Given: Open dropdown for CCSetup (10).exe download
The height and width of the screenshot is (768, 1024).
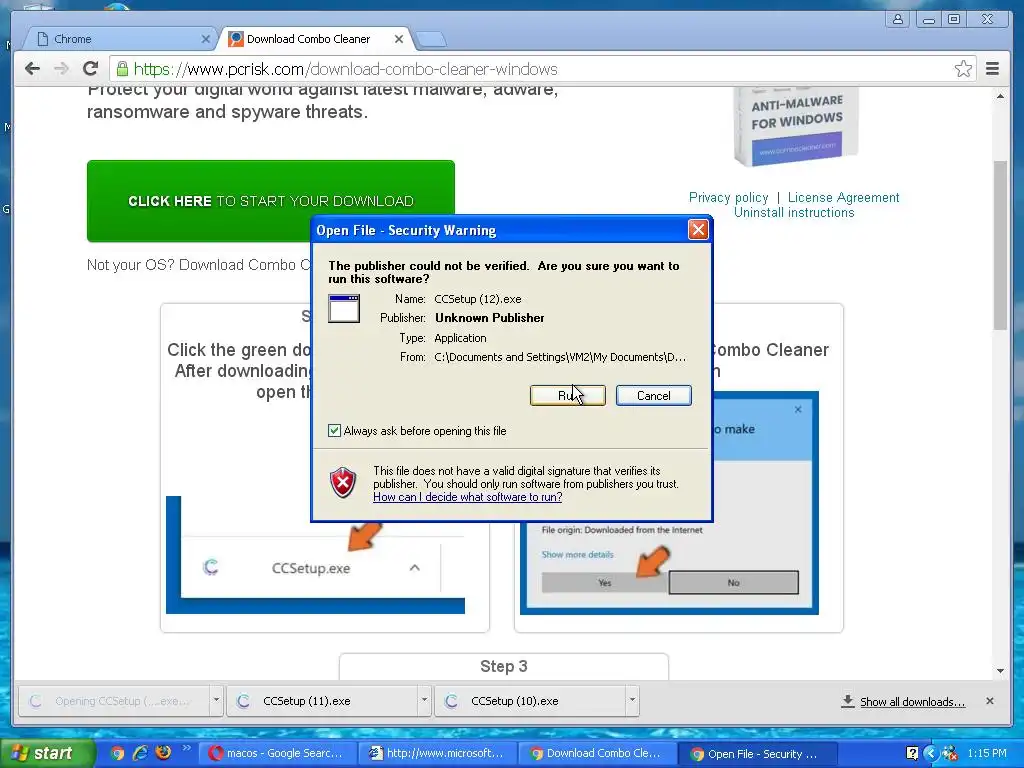Looking at the screenshot, I should point(632,701).
